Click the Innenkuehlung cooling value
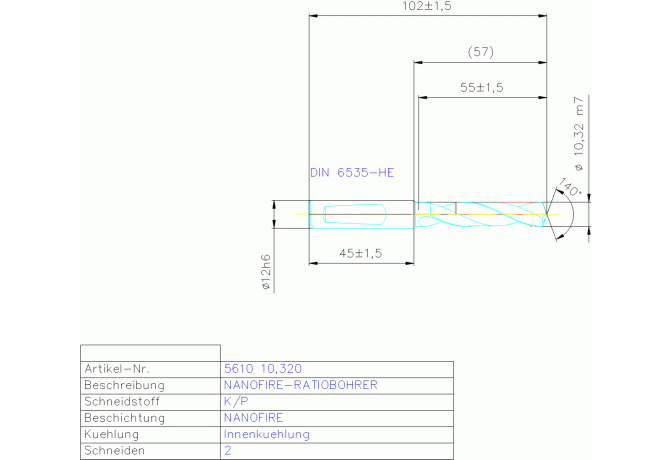 266,435
